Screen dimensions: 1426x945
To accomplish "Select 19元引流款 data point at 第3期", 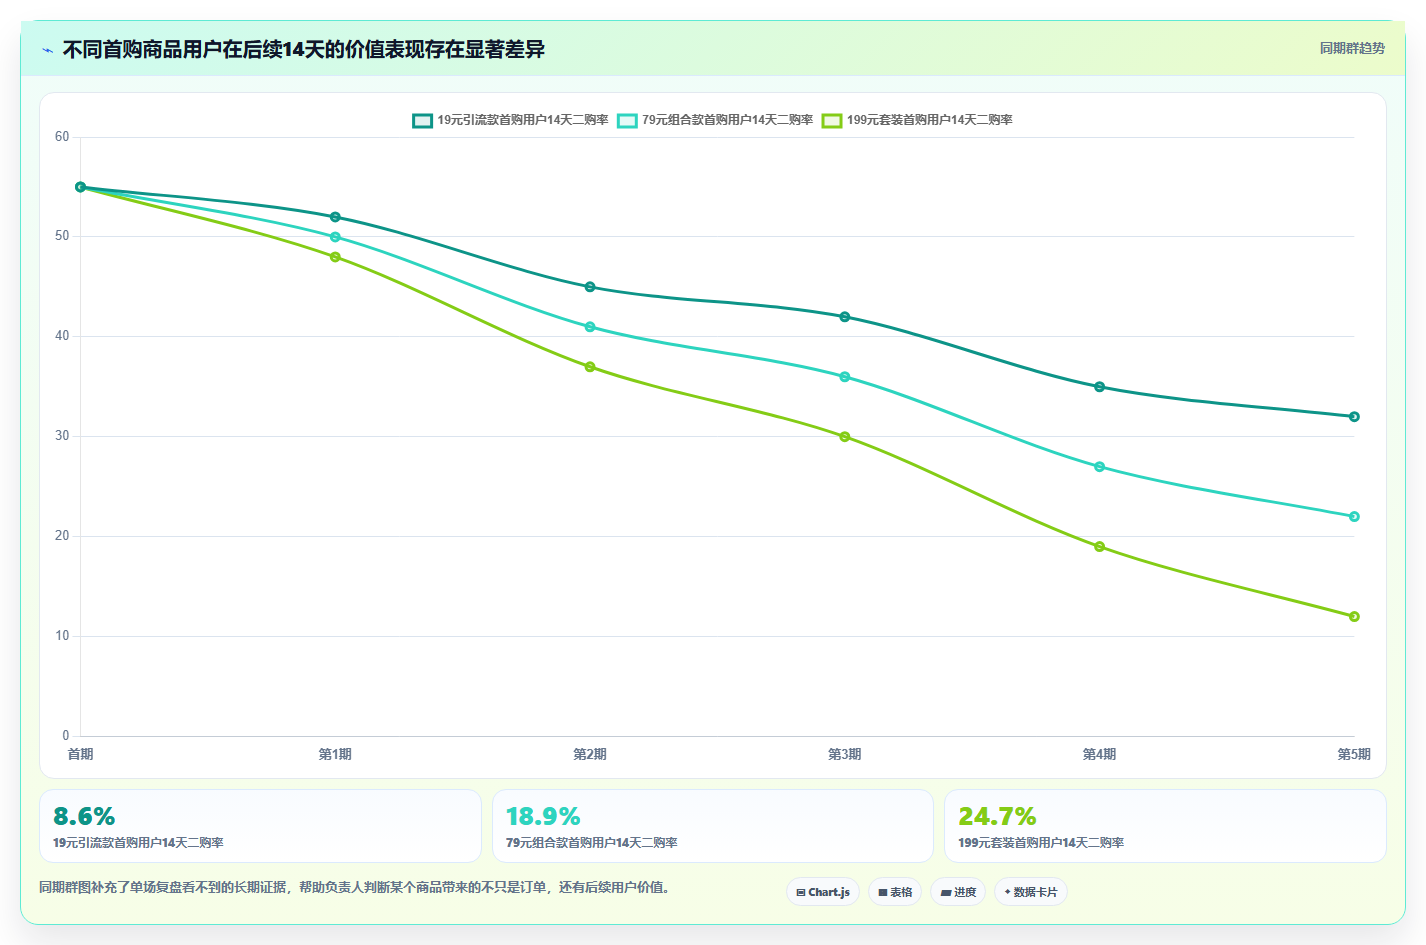I will [x=845, y=317].
